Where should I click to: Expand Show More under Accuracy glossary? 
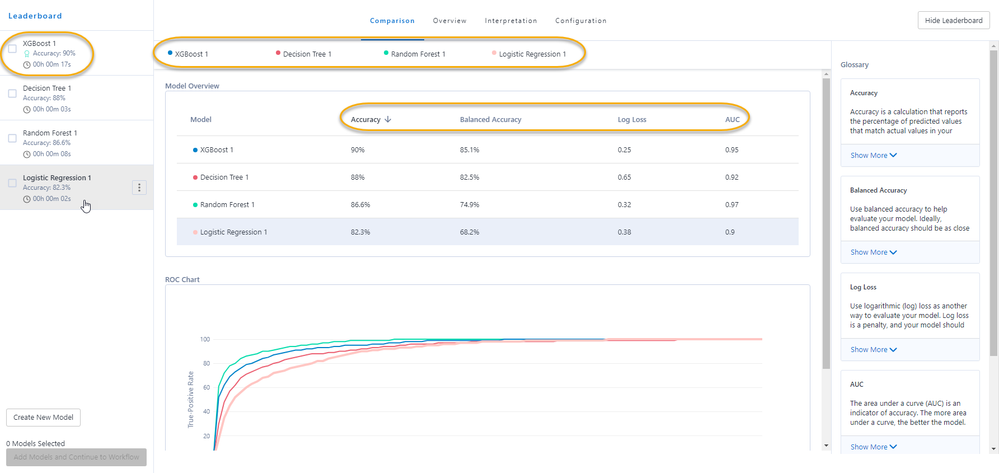coord(873,155)
